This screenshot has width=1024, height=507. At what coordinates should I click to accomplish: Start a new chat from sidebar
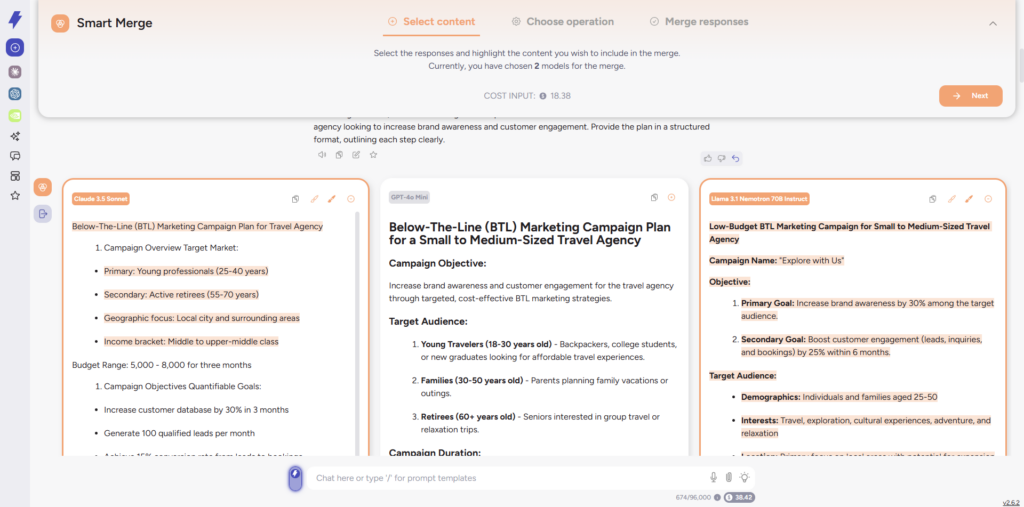[15, 48]
